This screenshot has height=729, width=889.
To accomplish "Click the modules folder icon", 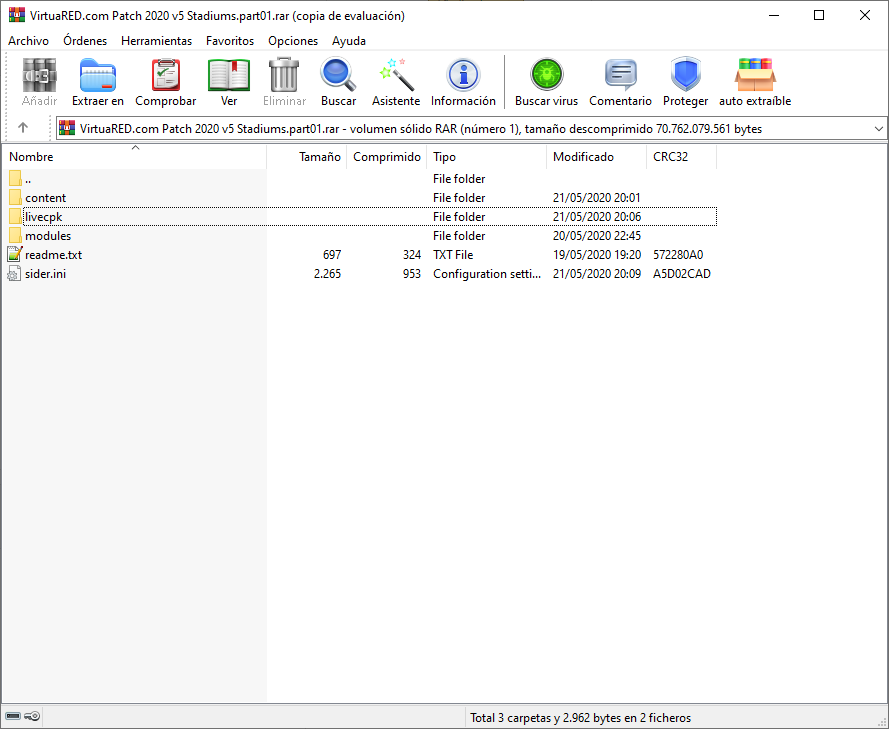I will (x=15, y=235).
